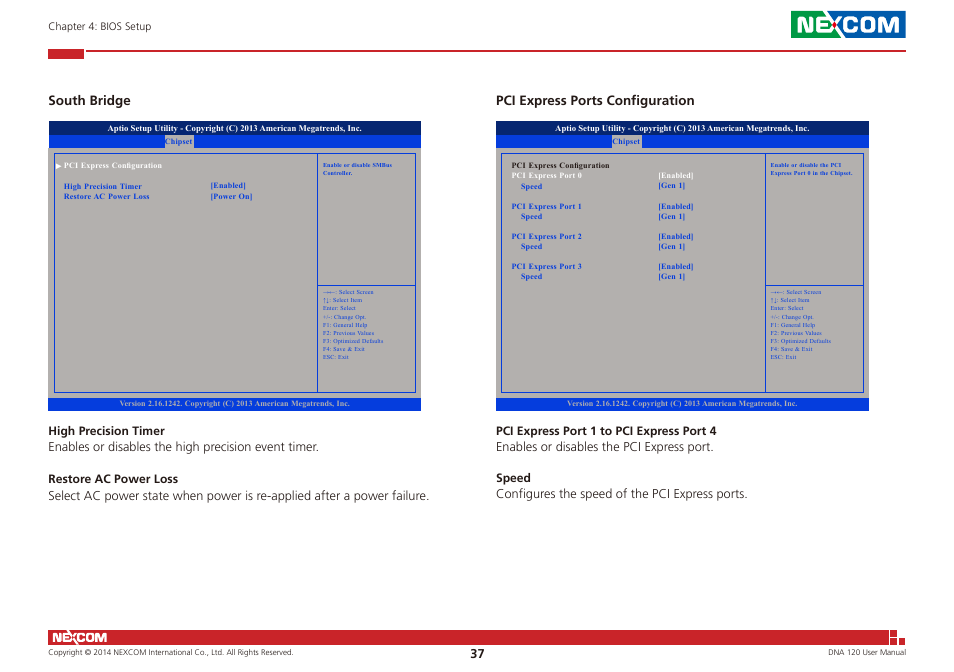Select High Precision Timer option
The width and height of the screenshot is (954, 672).
[103, 186]
